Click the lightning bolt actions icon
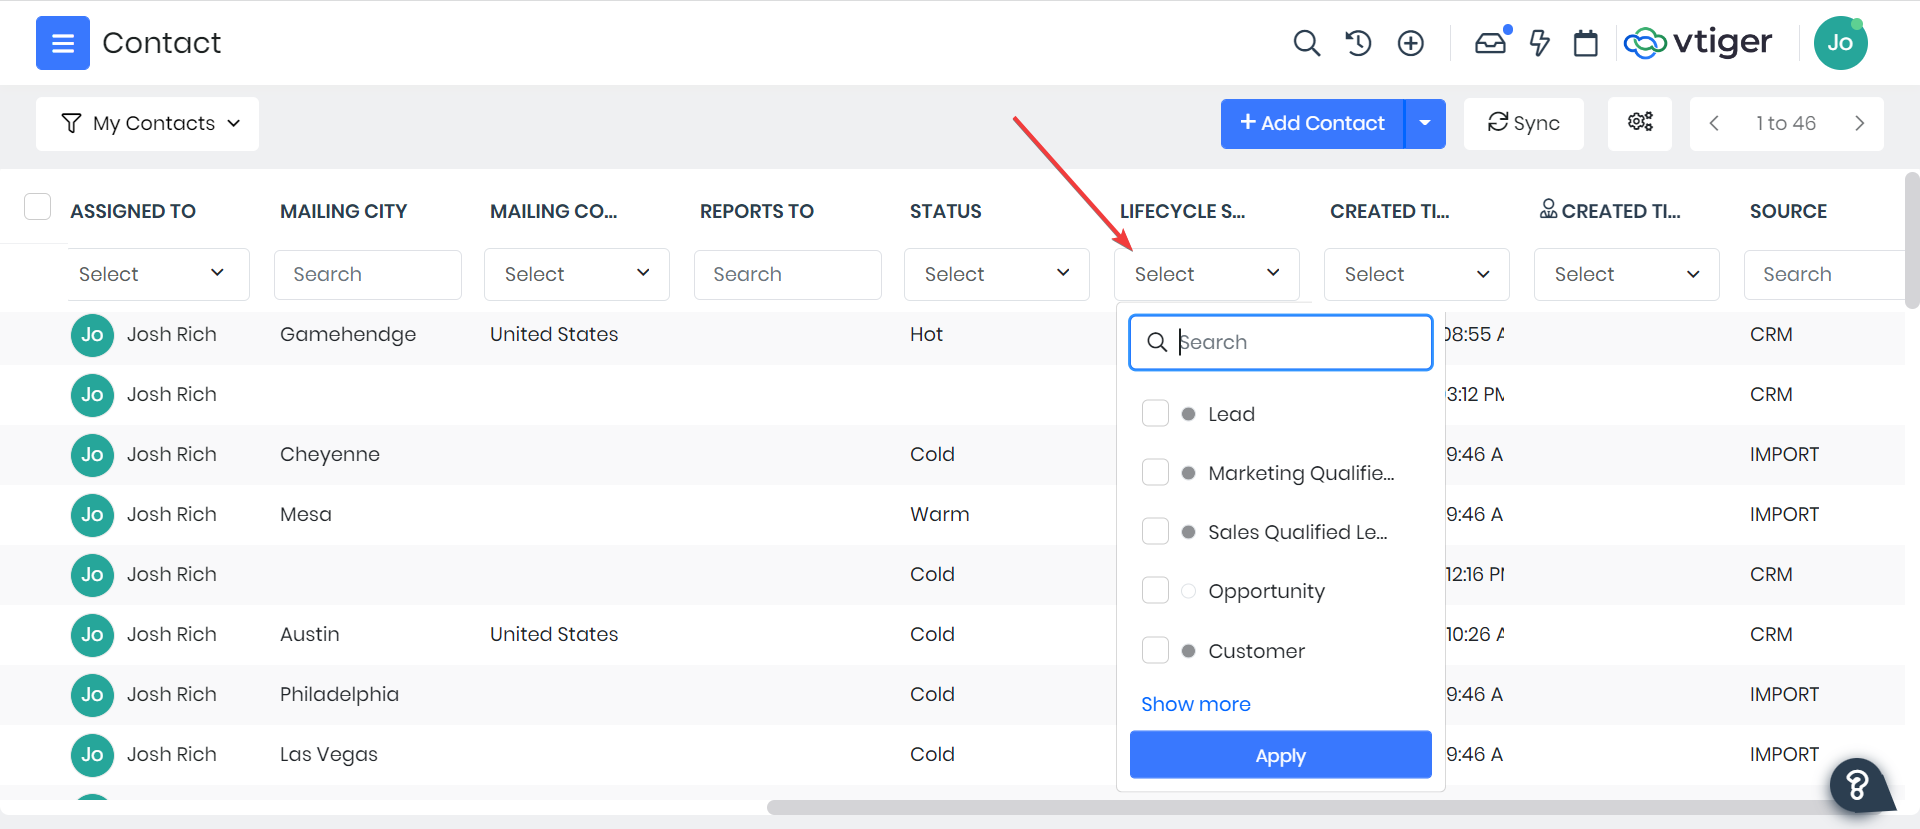Viewport: 1920px width, 829px height. 1540,43
